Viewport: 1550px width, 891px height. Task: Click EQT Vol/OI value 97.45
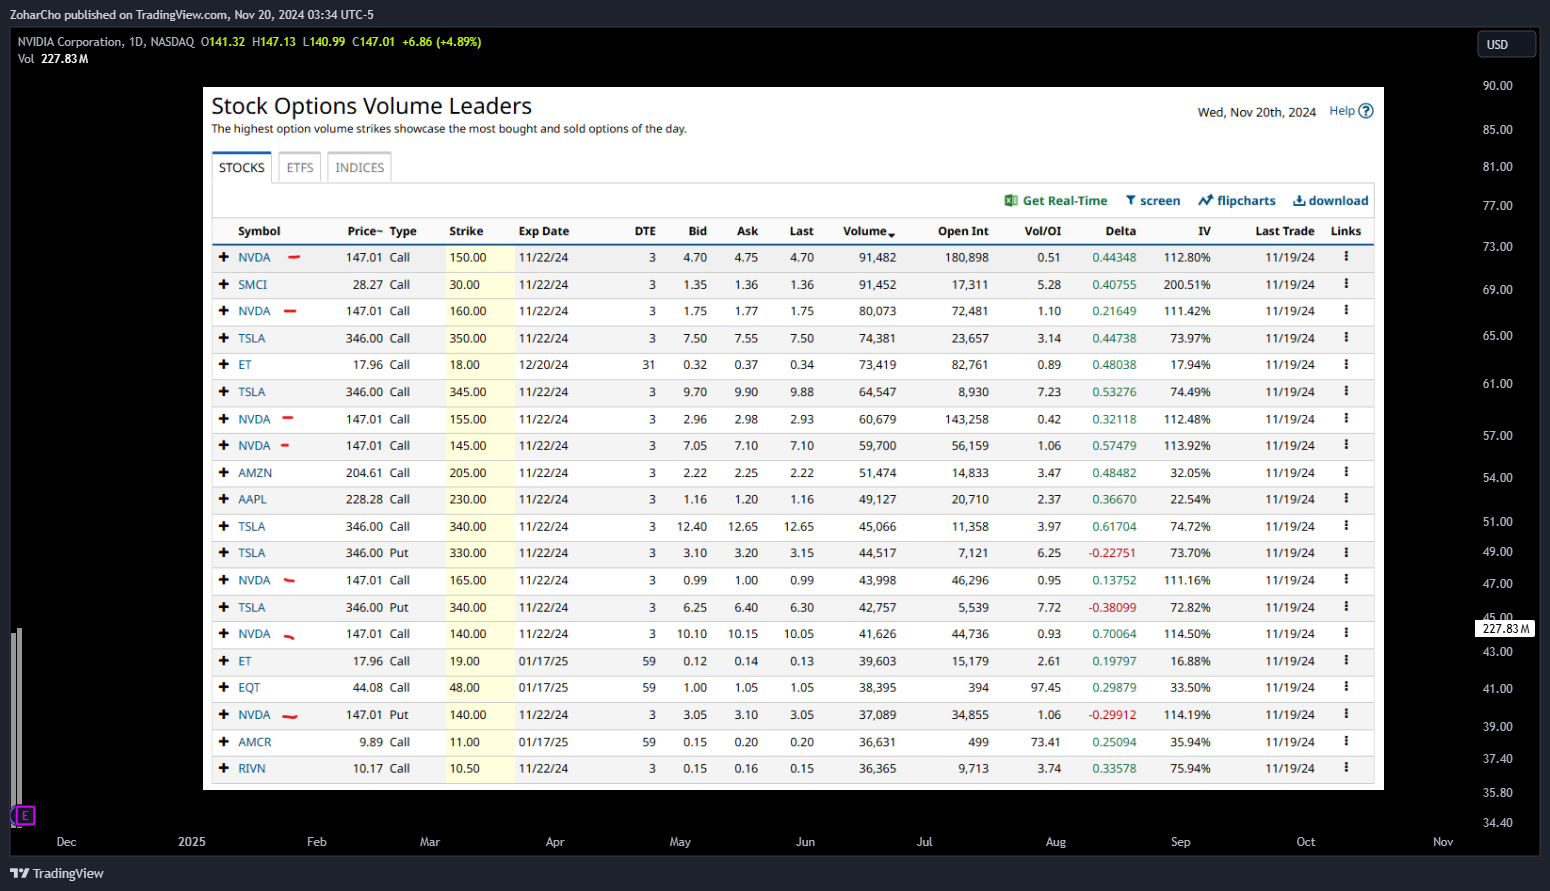(1046, 688)
